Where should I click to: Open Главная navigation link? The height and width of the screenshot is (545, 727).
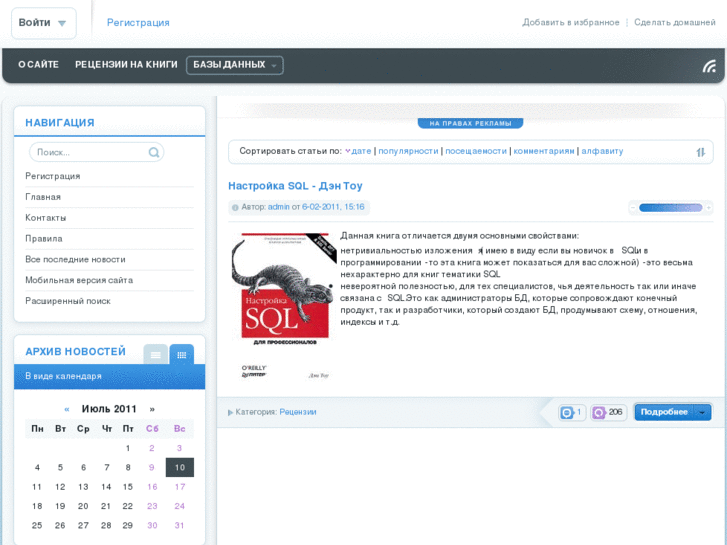[x=43, y=197]
